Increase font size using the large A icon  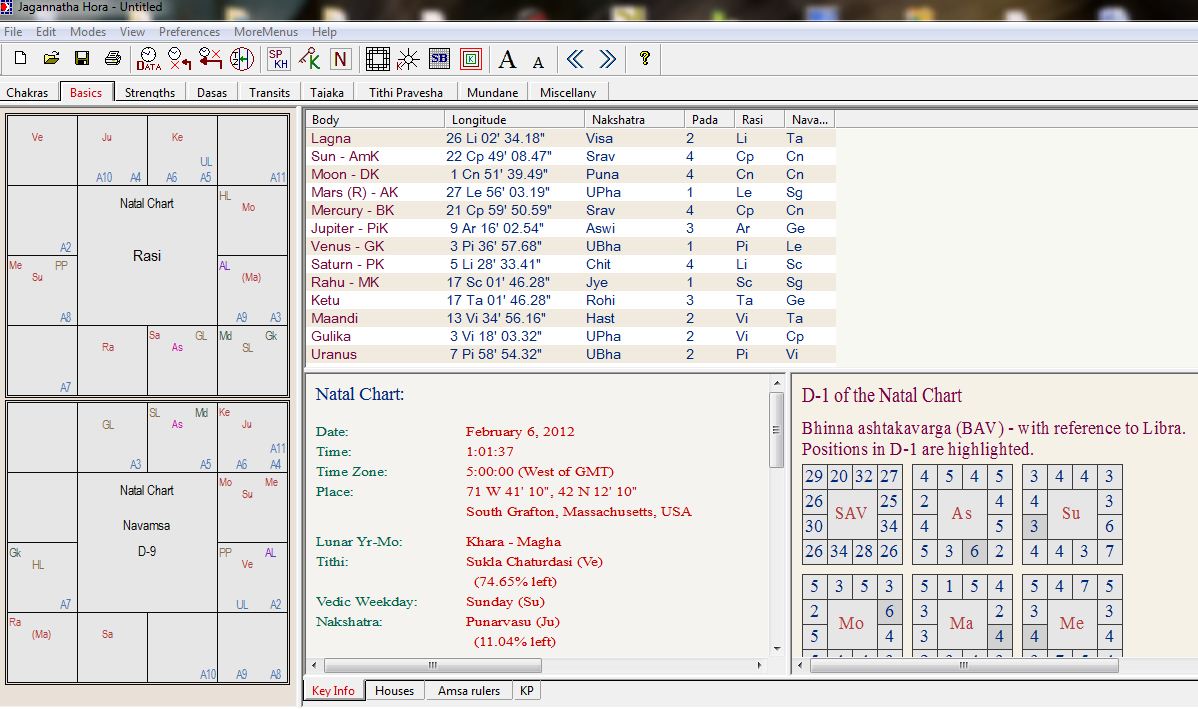click(x=507, y=59)
